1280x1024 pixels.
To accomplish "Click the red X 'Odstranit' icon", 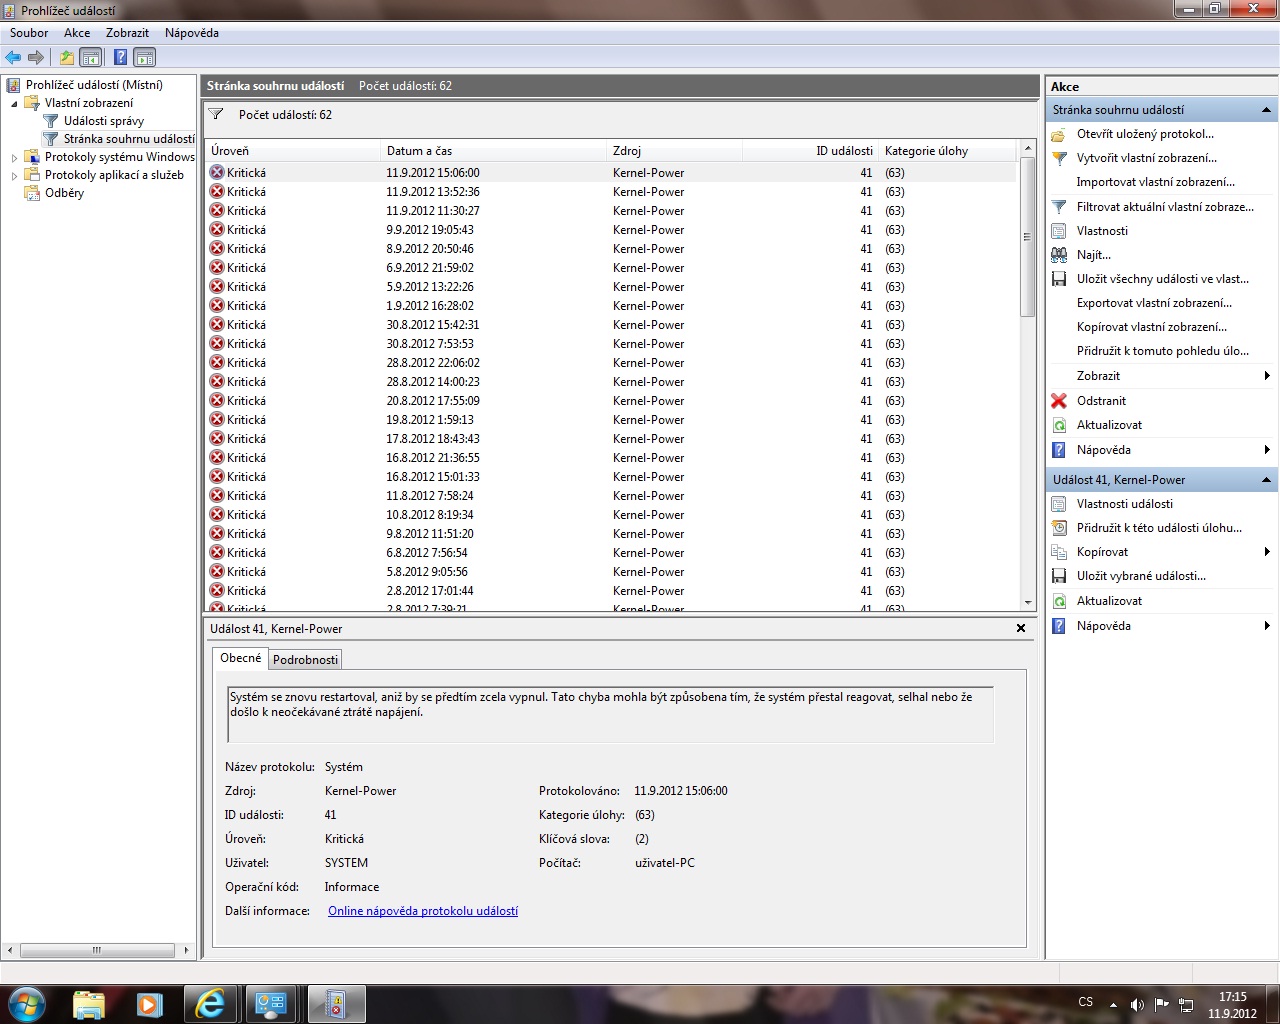I will [1059, 401].
